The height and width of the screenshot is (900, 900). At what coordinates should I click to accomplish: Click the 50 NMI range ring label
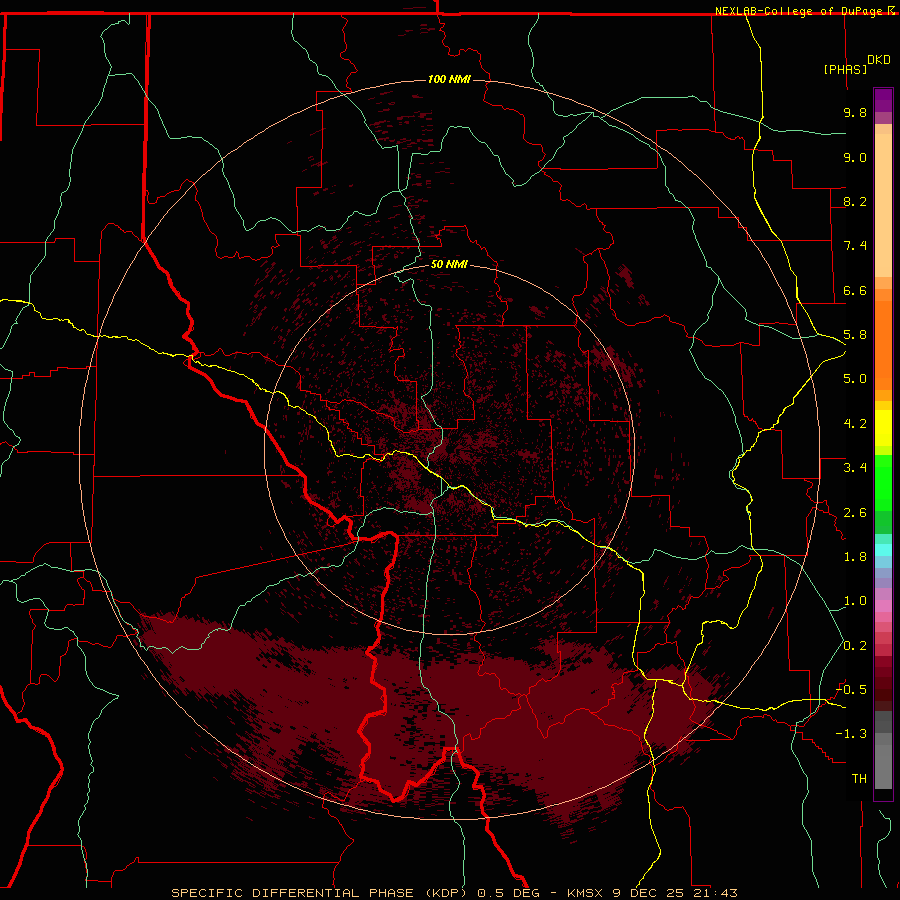449,264
